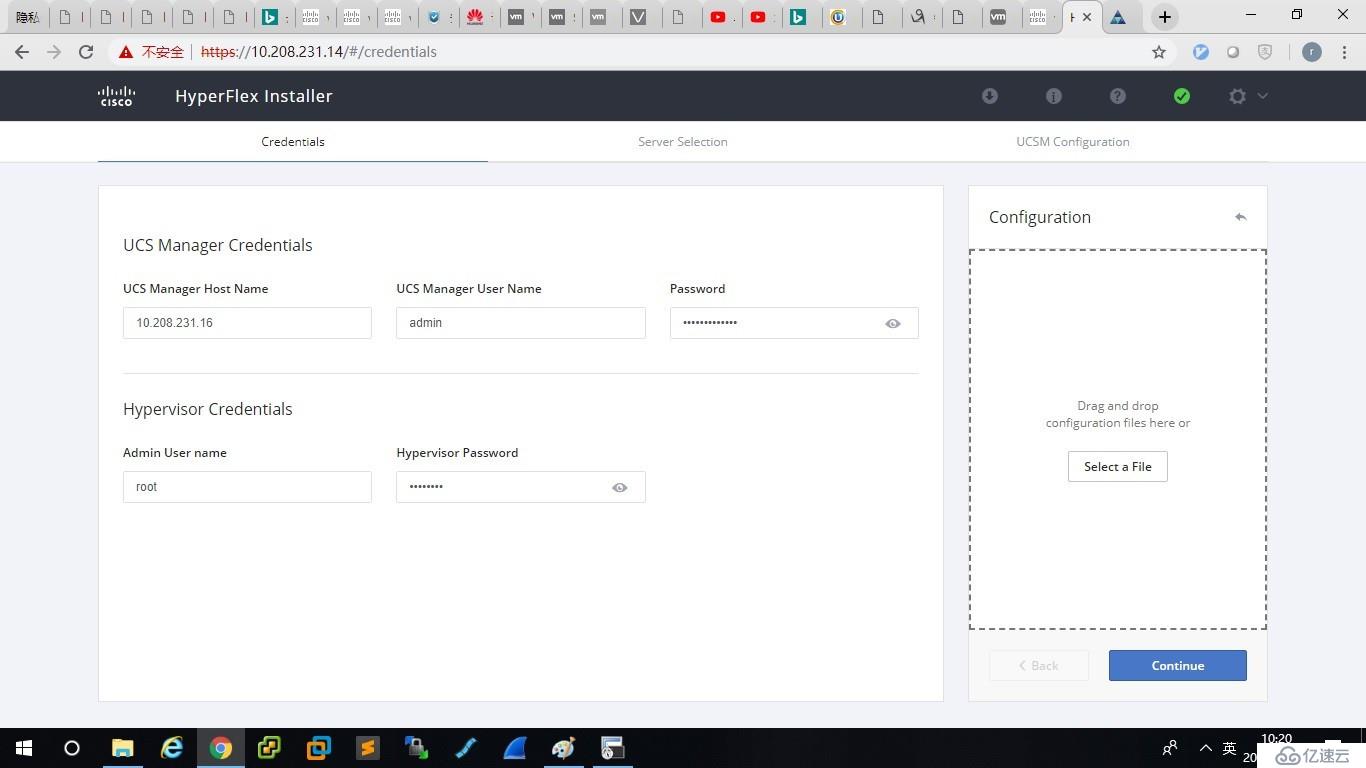Click the Back button

pyautogui.click(x=1039, y=665)
